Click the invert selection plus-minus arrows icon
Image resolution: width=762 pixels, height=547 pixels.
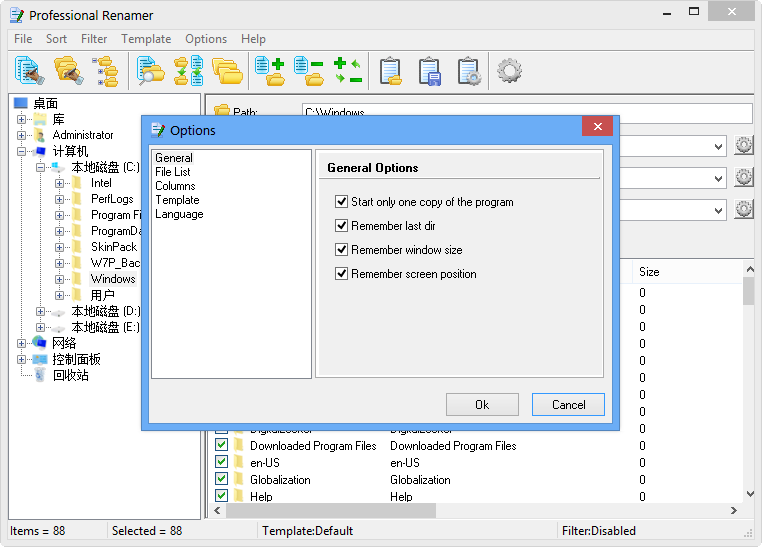coord(348,71)
